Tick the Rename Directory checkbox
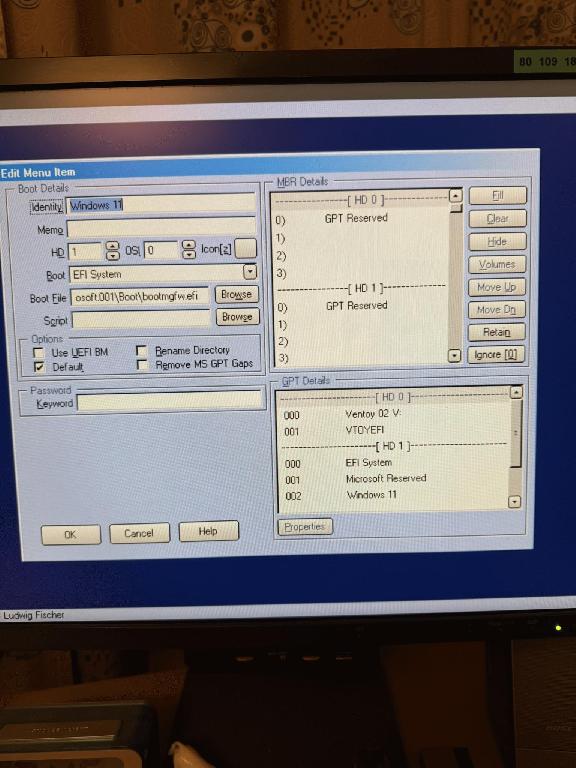Screen dimensions: 576x768 click(142, 351)
